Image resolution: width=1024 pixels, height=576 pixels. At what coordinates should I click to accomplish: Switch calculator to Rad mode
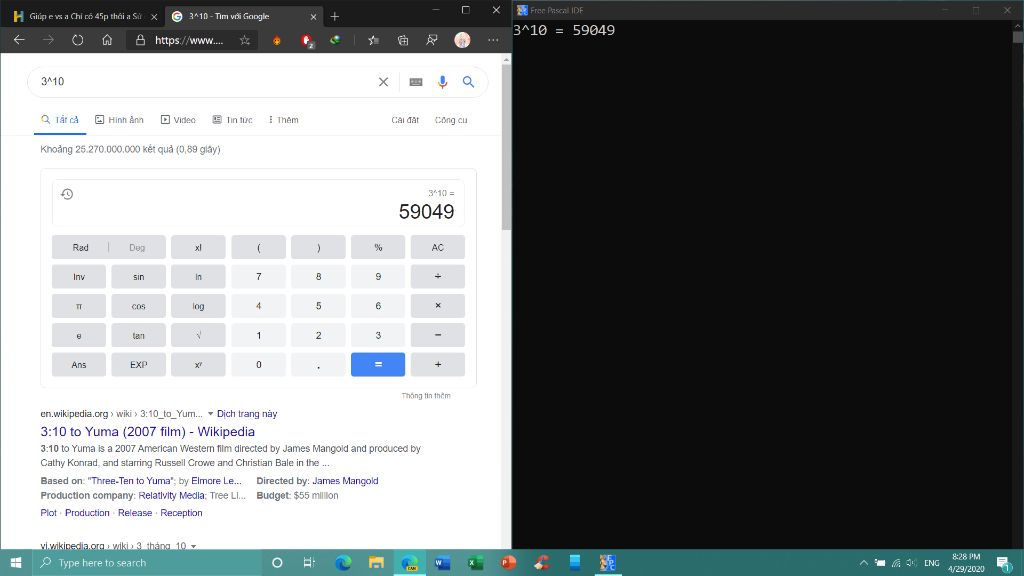click(80, 248)
